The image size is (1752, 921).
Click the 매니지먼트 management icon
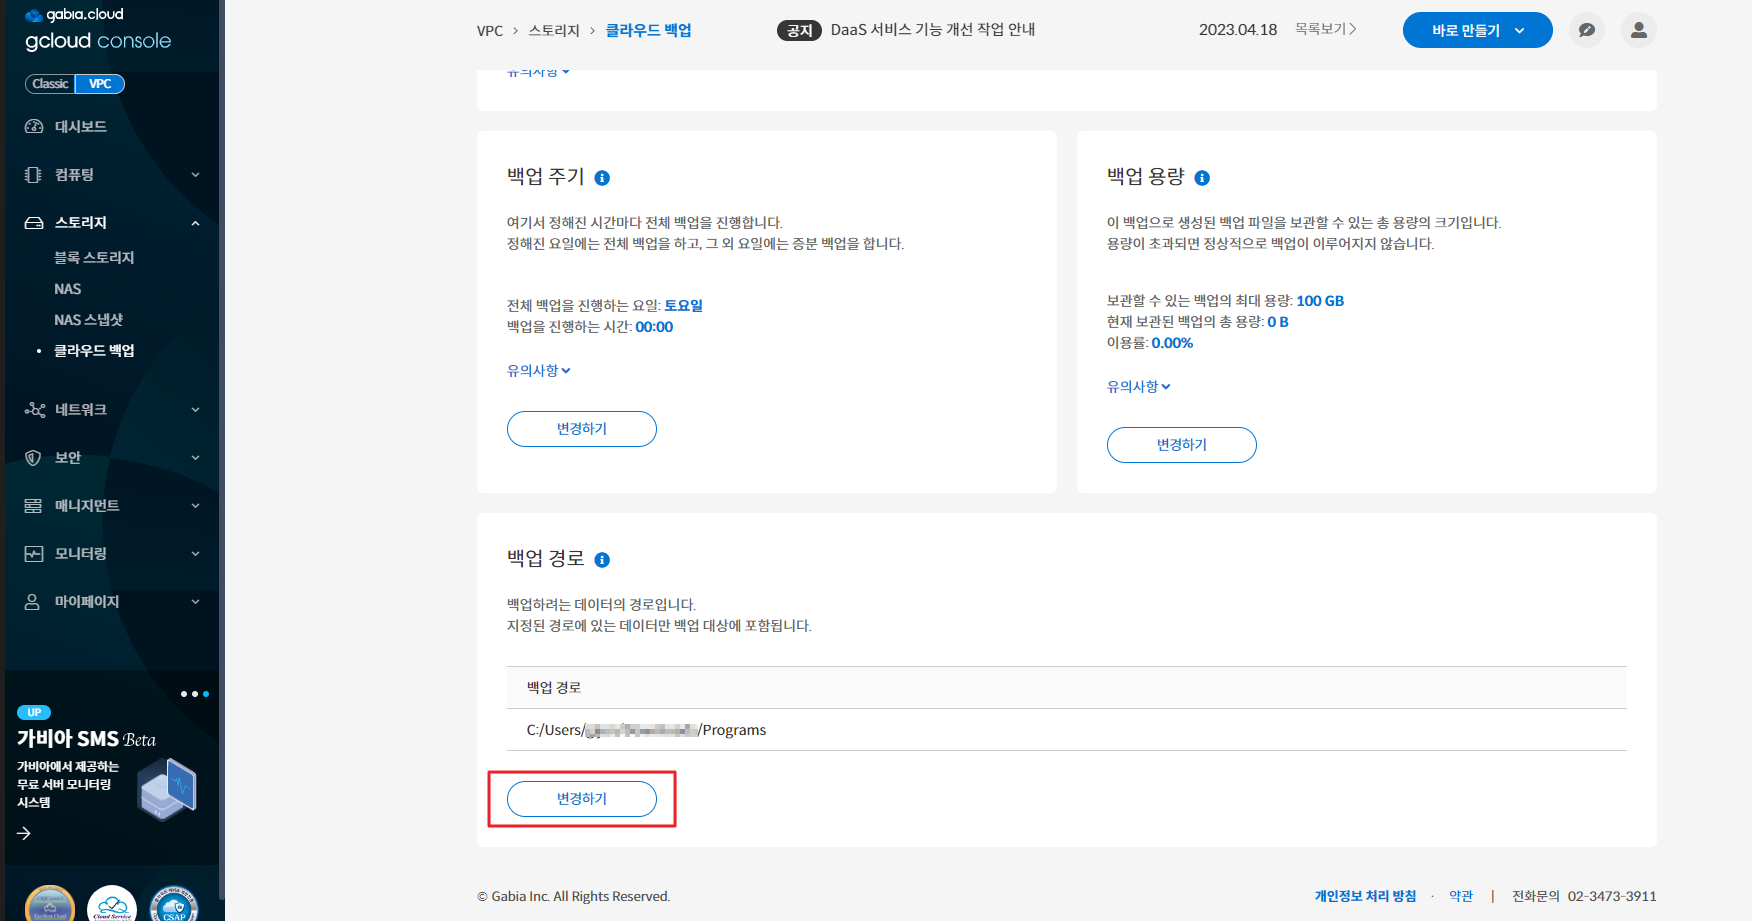[x=33, y=506]
